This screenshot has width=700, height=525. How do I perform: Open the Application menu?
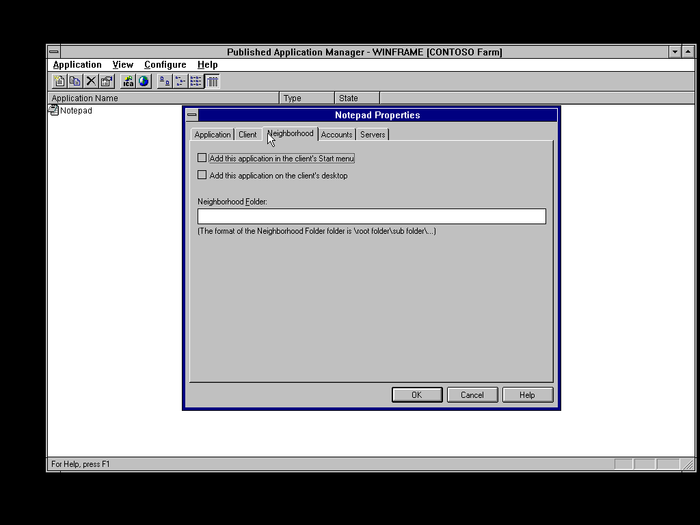77,65
